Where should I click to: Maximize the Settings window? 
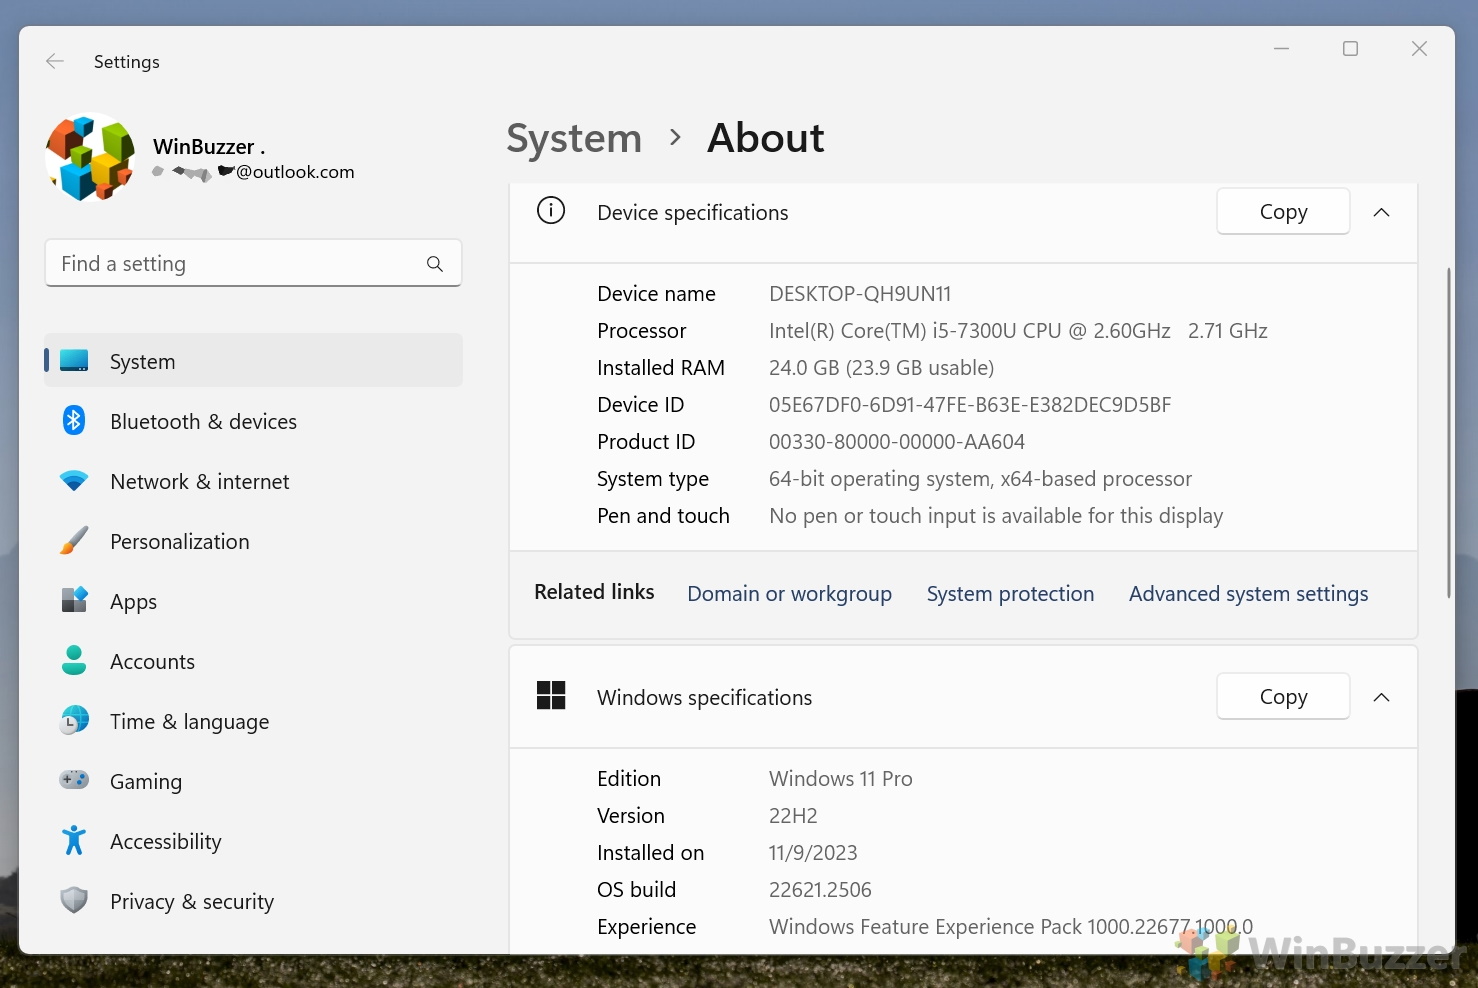[1350, 48]
